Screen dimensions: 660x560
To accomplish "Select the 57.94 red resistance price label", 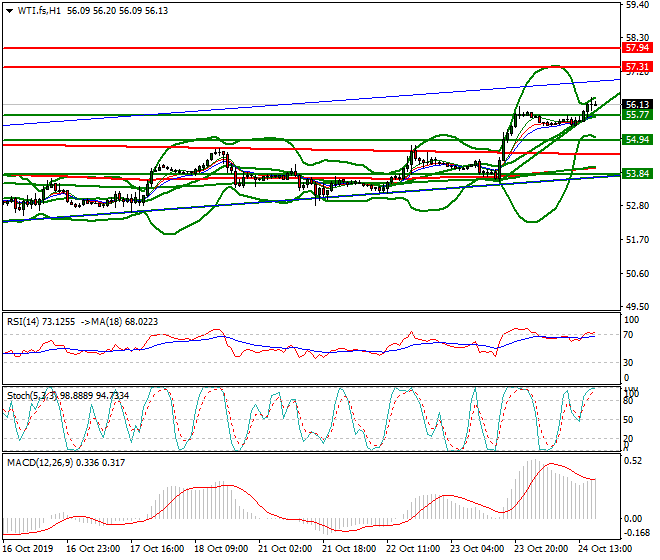I will click(637, 48).
